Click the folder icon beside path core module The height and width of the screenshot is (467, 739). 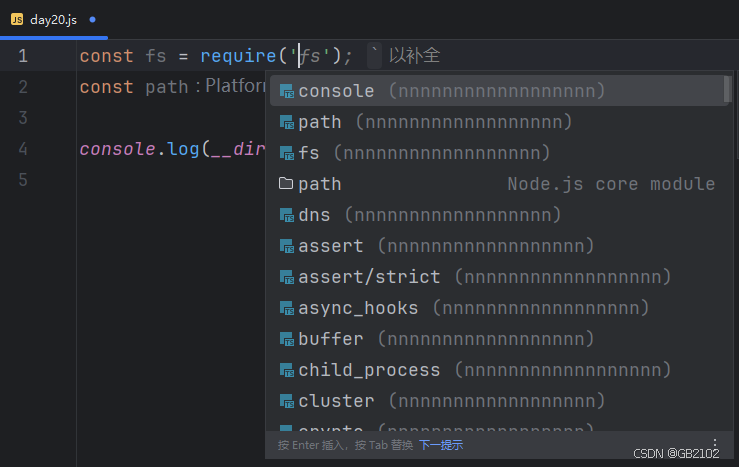pyautogui.click(x=286, y=183)
